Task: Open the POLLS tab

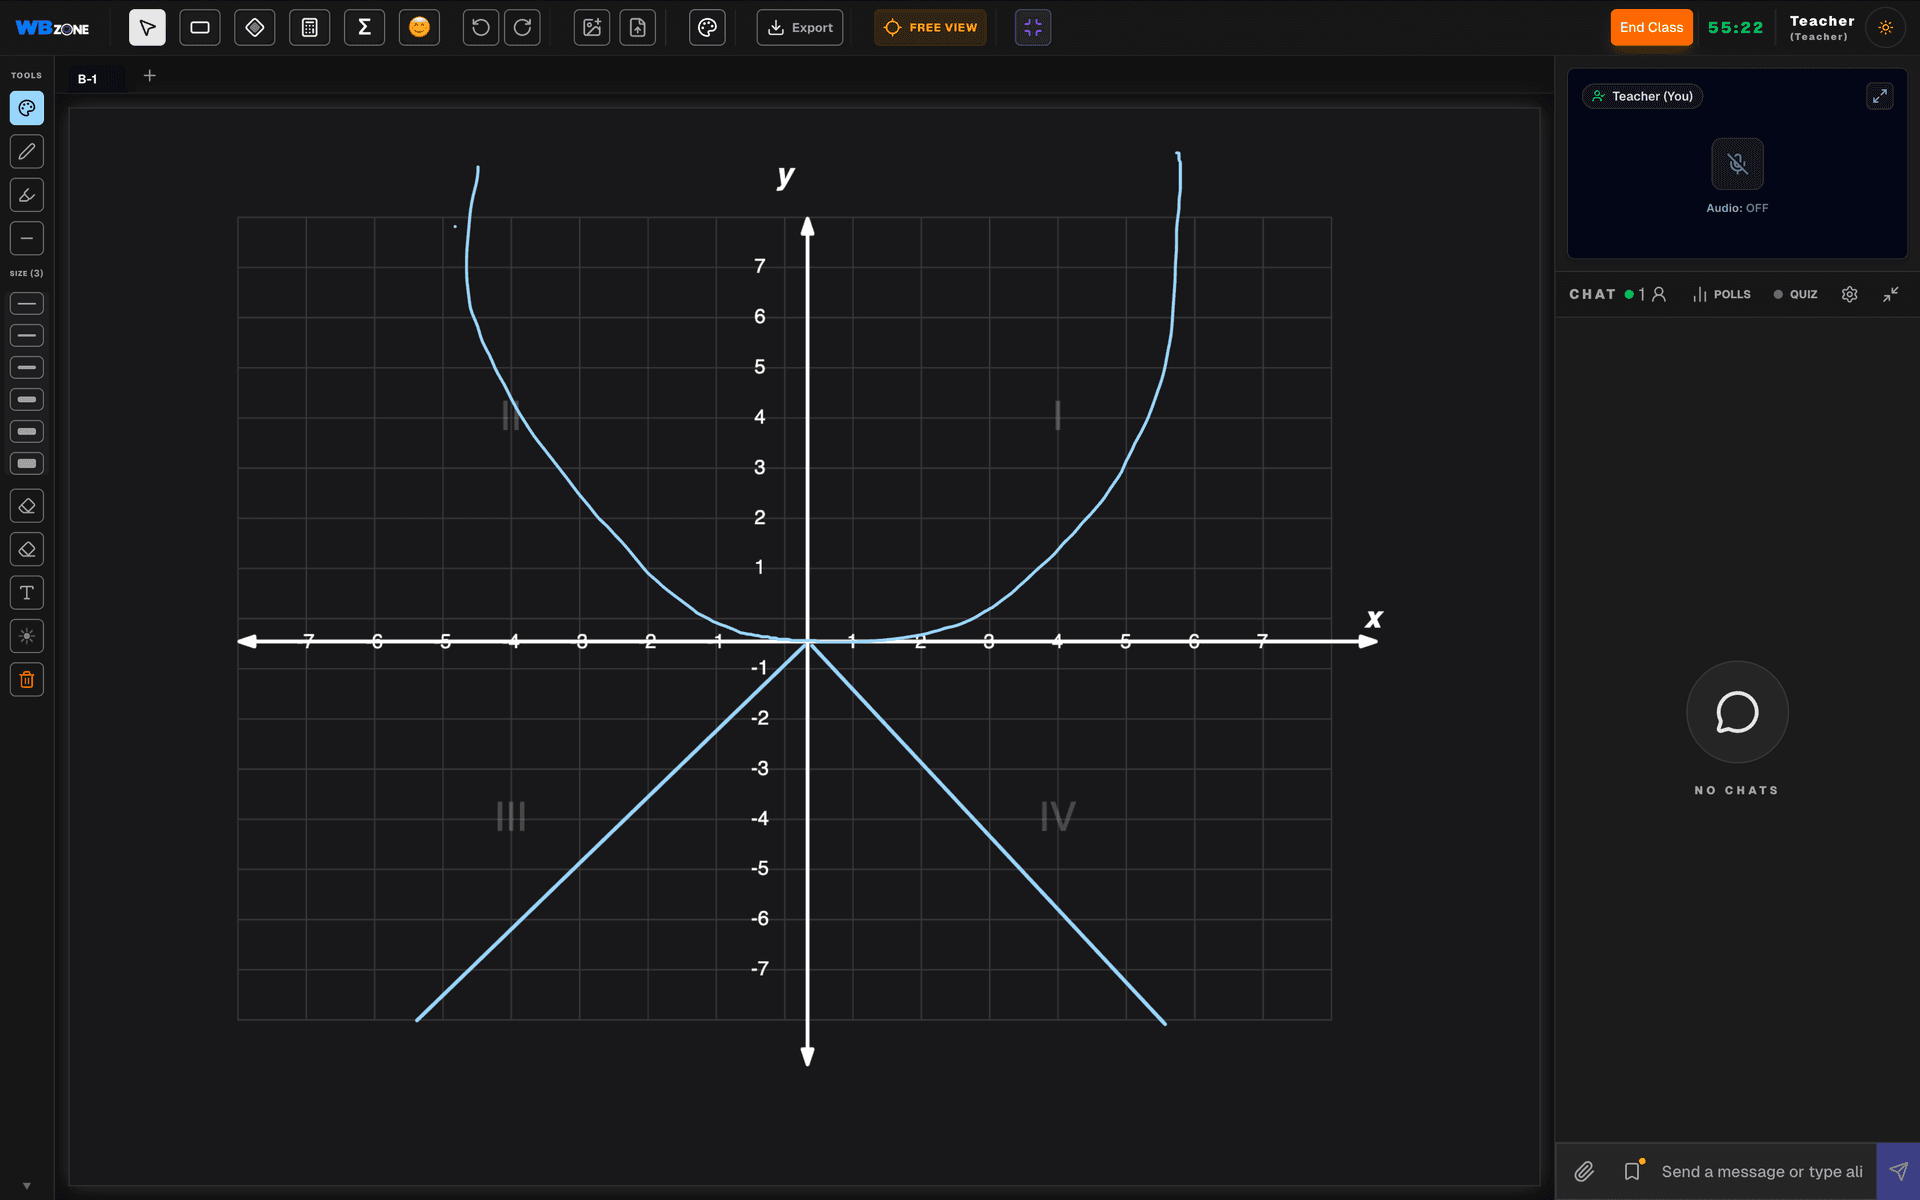Action: point(1721,294)
